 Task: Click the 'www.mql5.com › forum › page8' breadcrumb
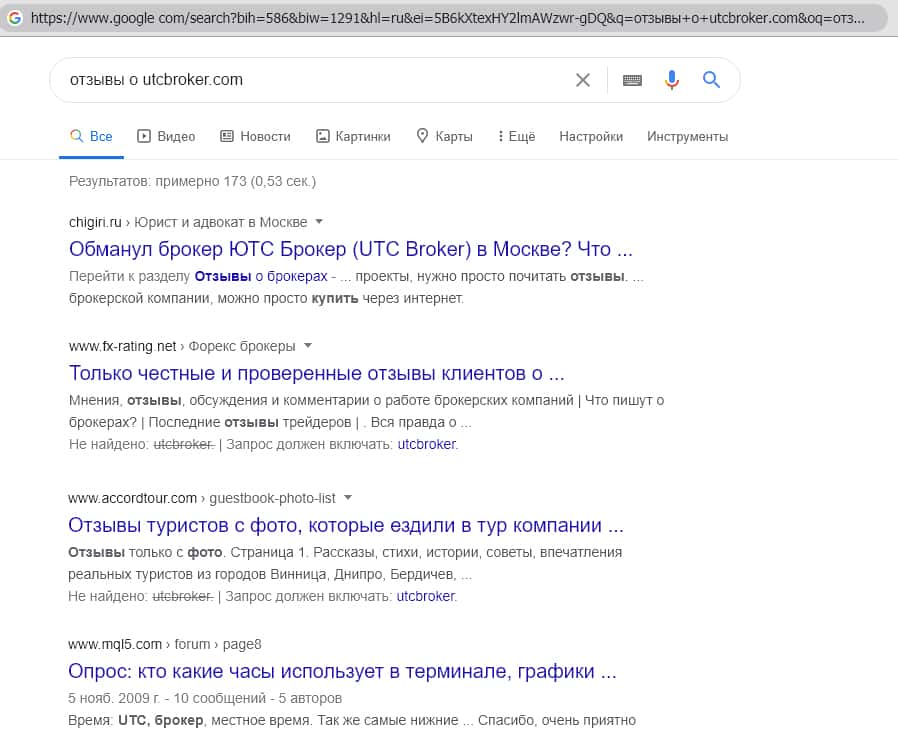click(x=165, y=644)
